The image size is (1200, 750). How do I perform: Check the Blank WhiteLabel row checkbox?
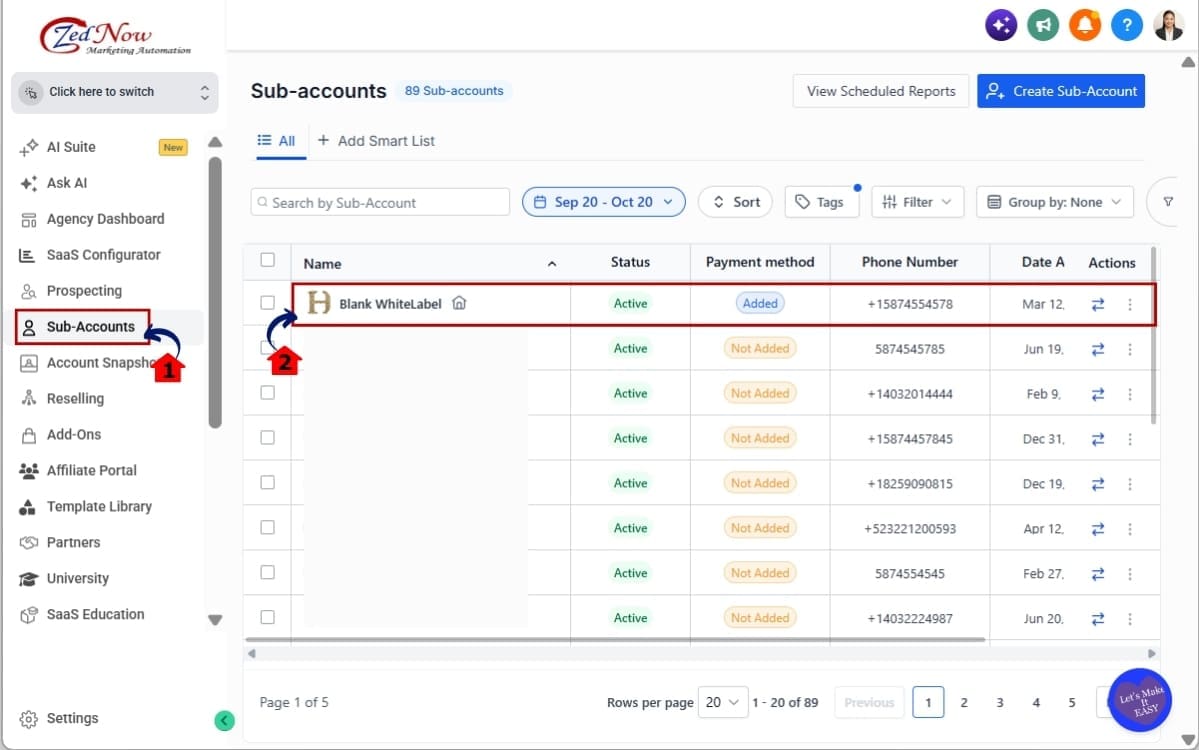click(267, 303)
